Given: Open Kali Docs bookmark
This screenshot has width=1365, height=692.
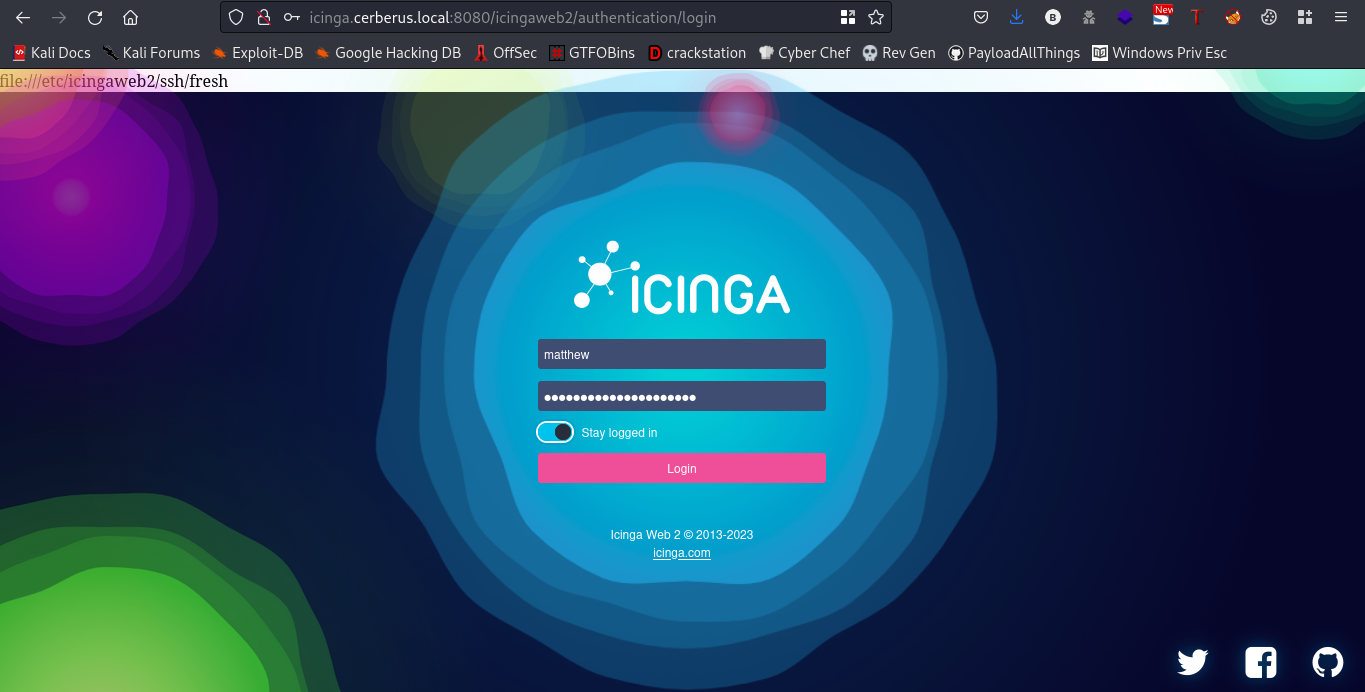Looking at the screenshot, I should pyautogui.click(x=51, y=53).
